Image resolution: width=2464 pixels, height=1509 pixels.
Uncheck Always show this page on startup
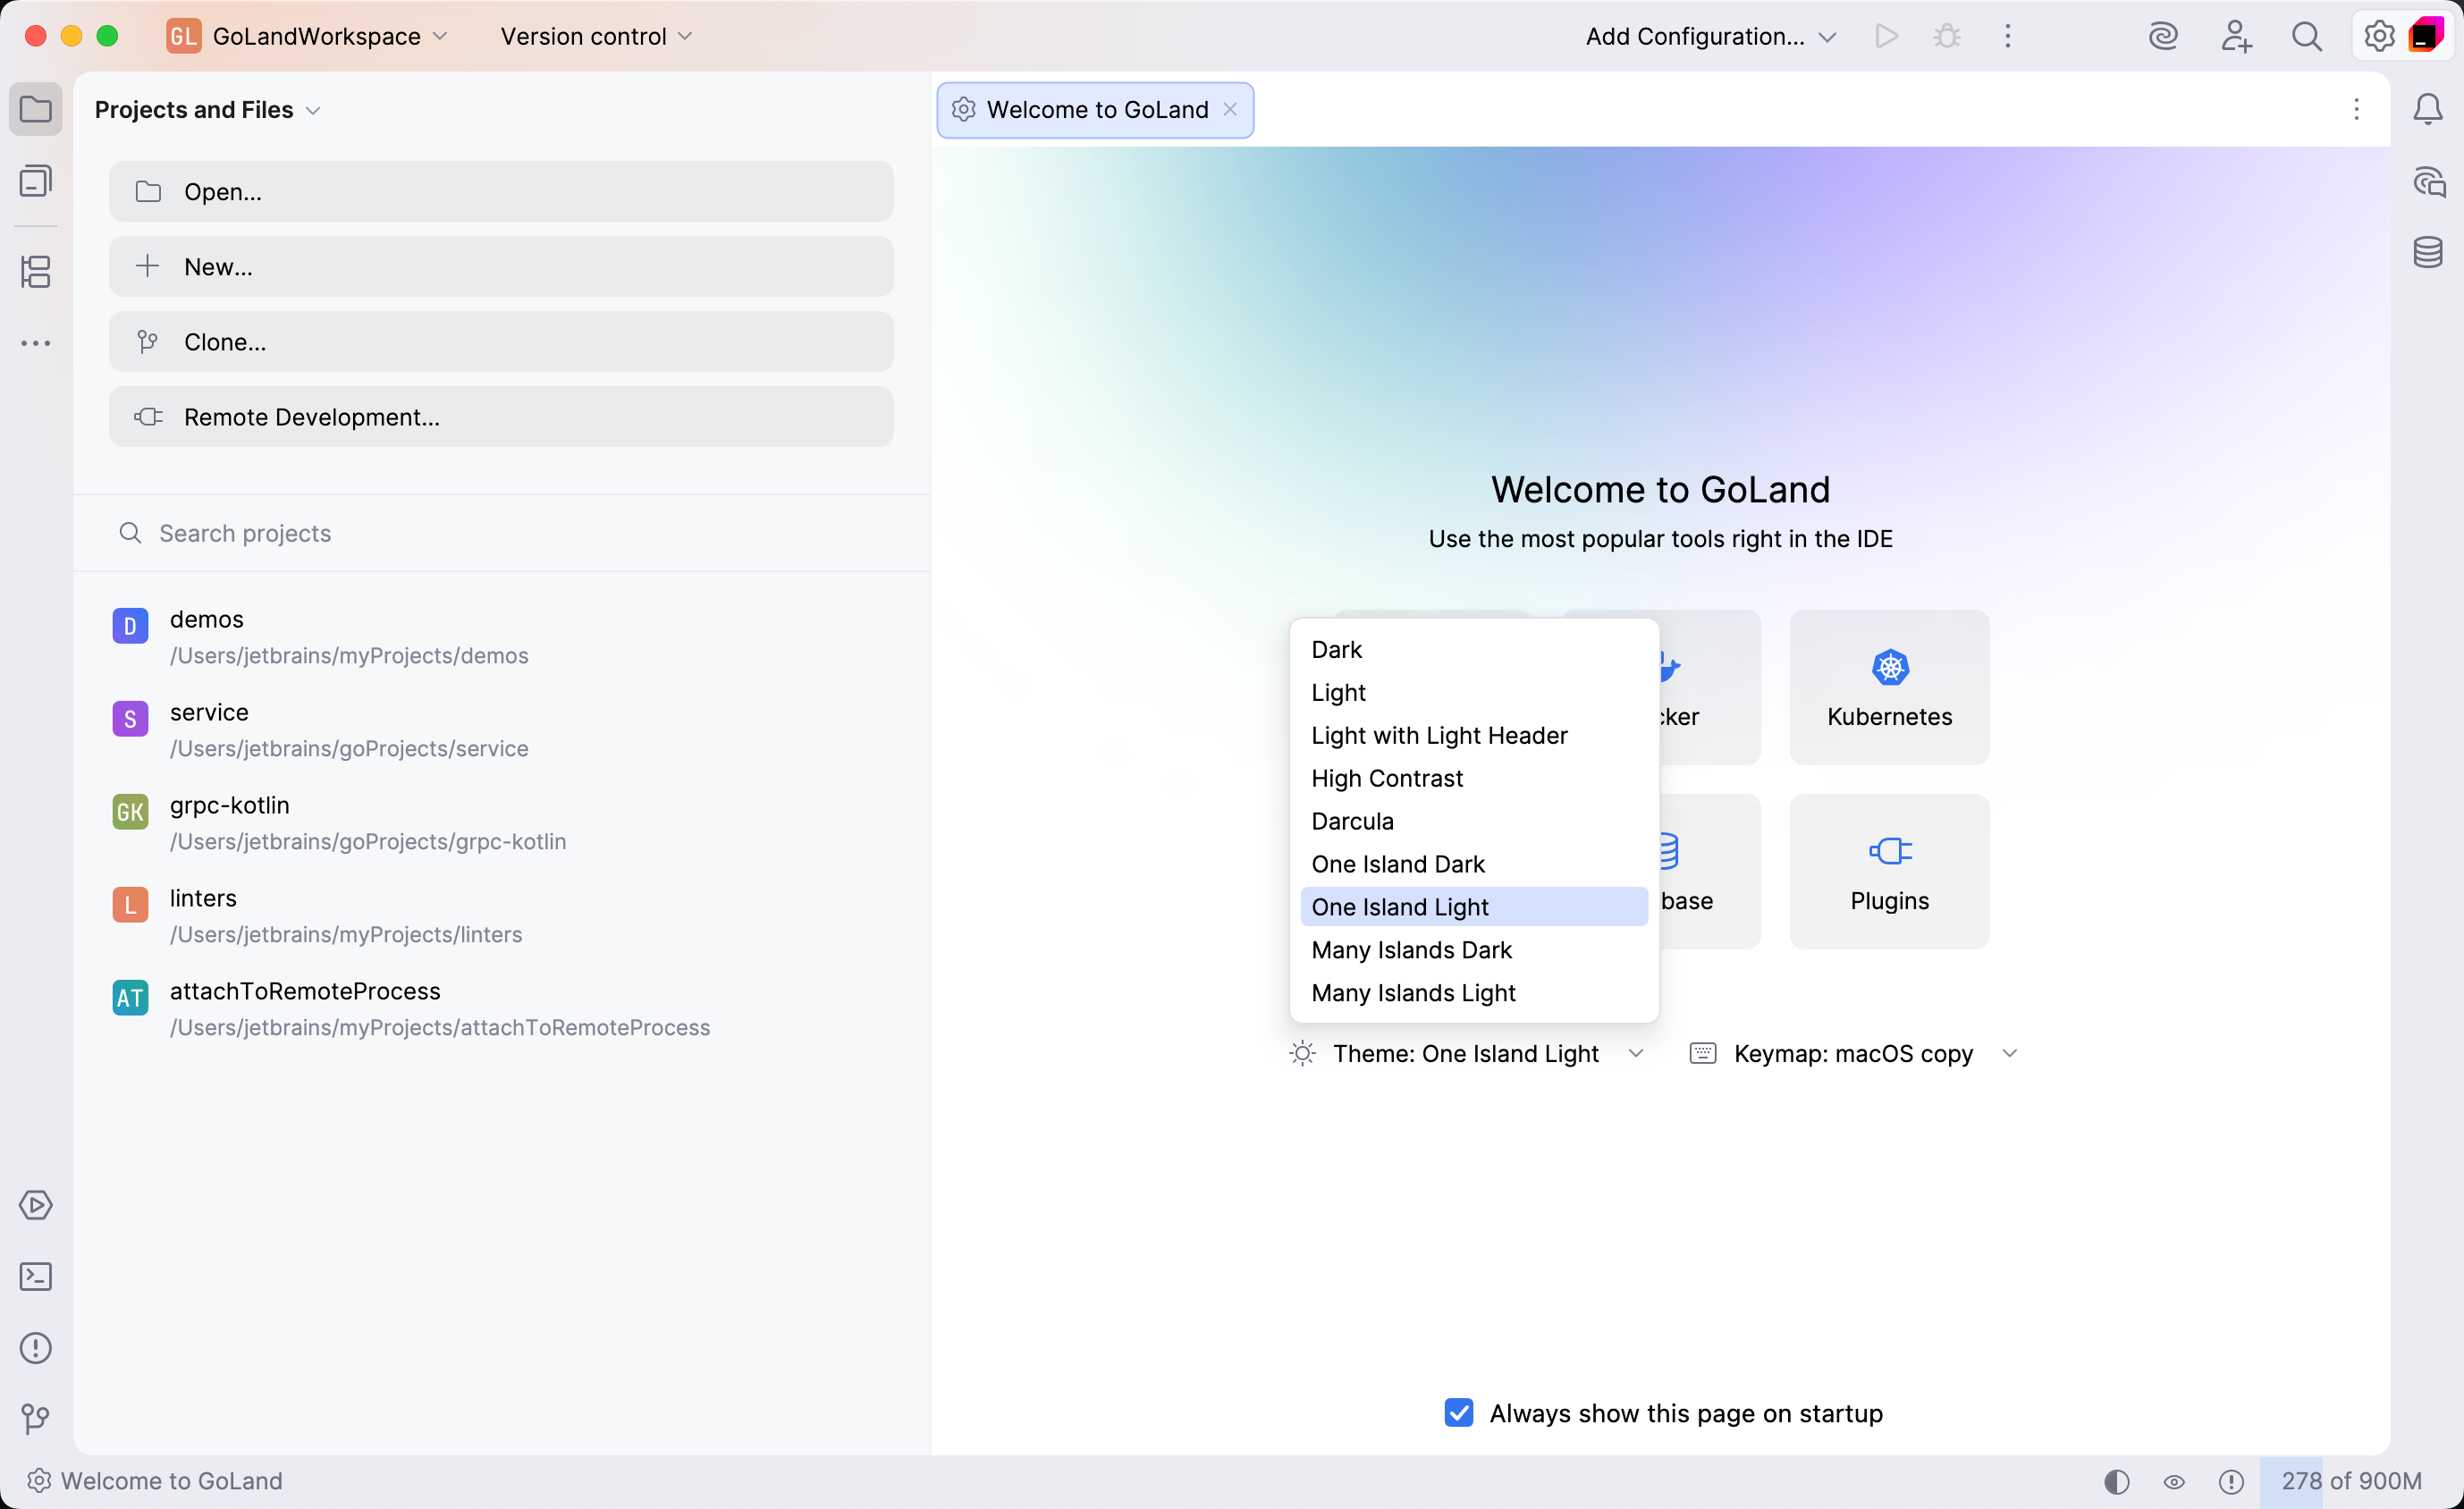[x=1459, y=1413]
